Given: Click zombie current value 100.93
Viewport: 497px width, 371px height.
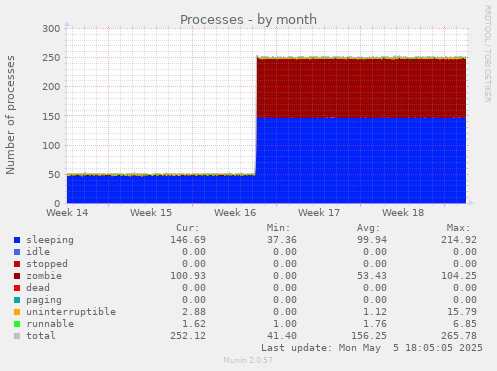Looking at the screenshot, I should tap(188, 276).
